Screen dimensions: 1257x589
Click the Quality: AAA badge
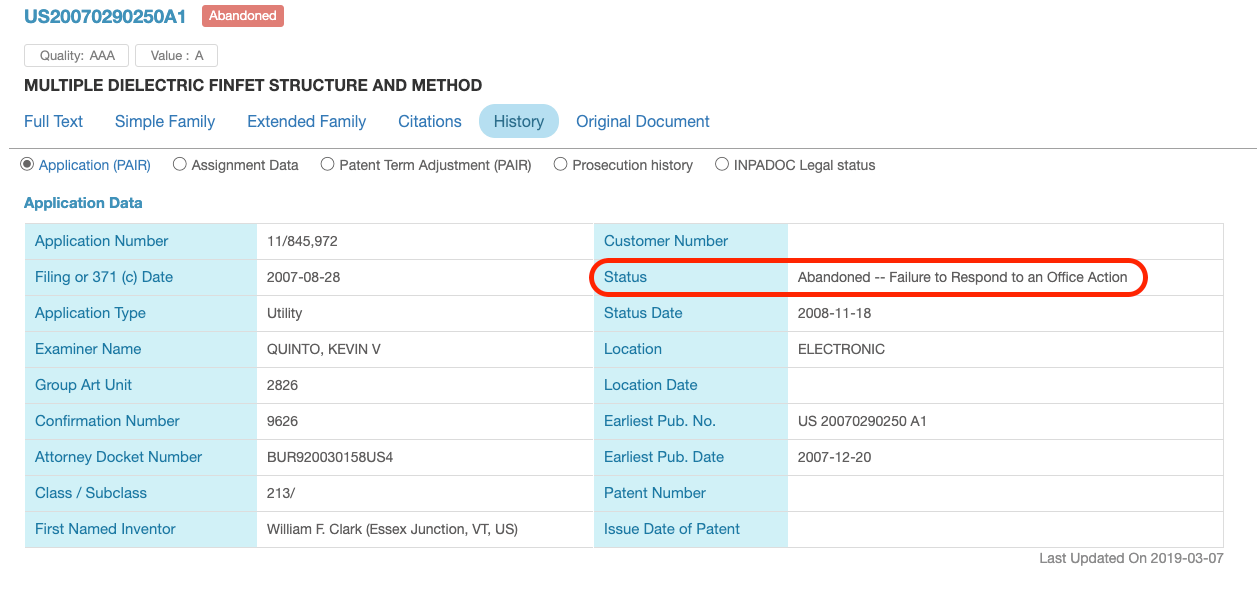(77, 56)
